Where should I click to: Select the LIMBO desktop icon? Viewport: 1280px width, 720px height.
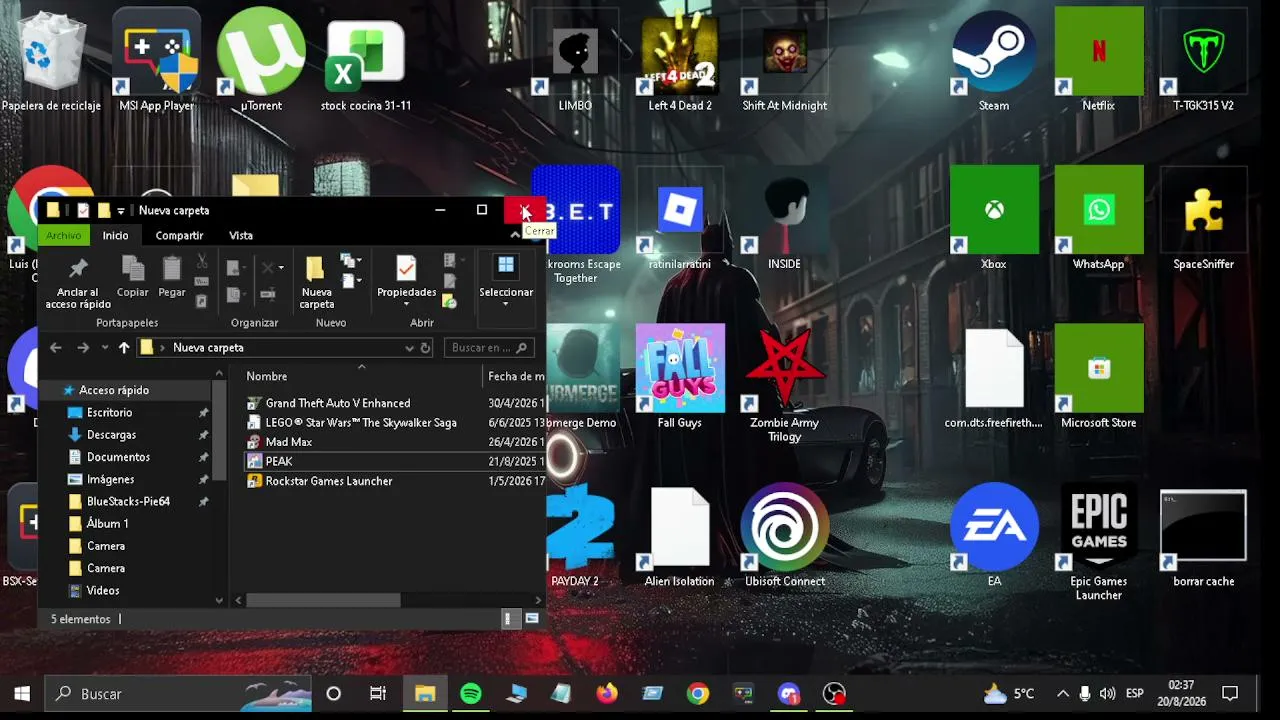pos(575,60)
